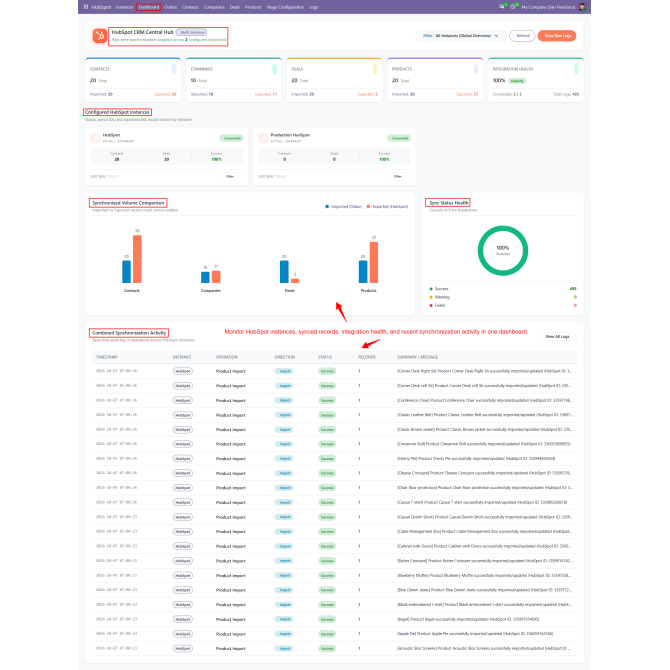The image size is (670, 670).
Task: Open the My Company (San Francisco) switcher
Action: click(548, 7)
